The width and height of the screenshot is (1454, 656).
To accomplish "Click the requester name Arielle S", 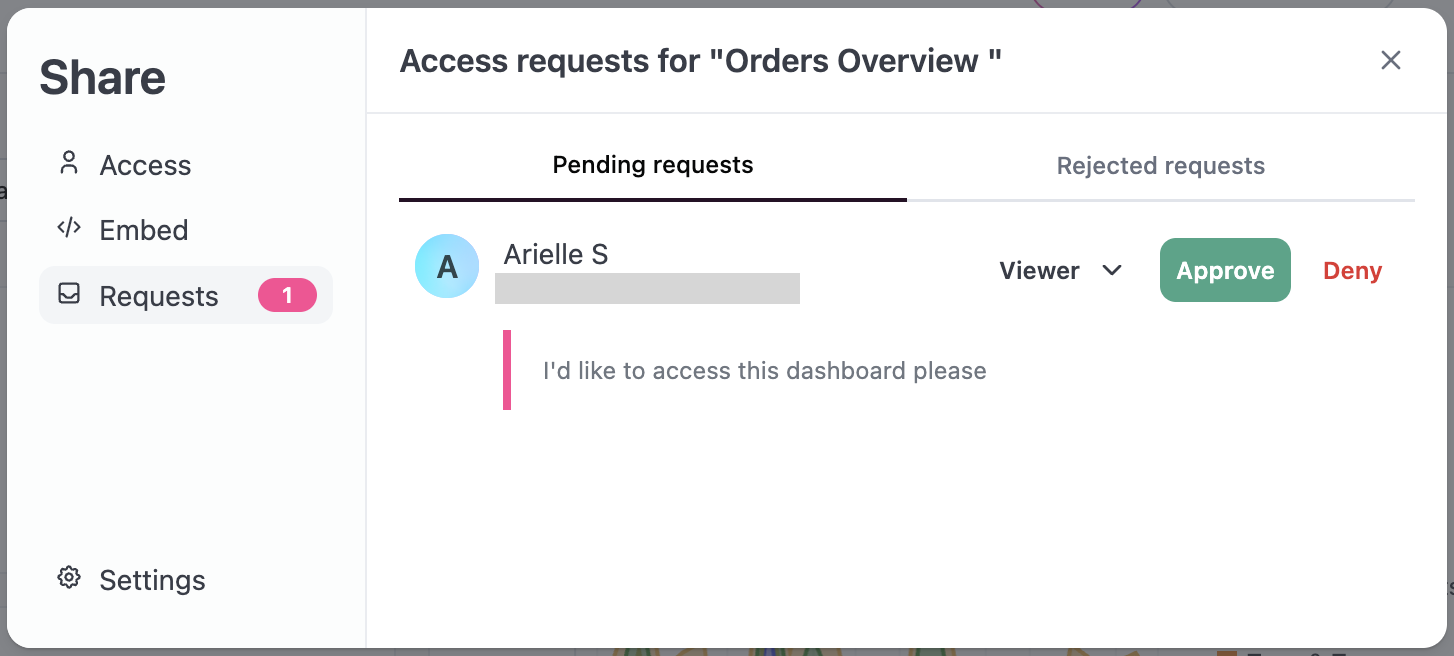I will click(556, 254).
